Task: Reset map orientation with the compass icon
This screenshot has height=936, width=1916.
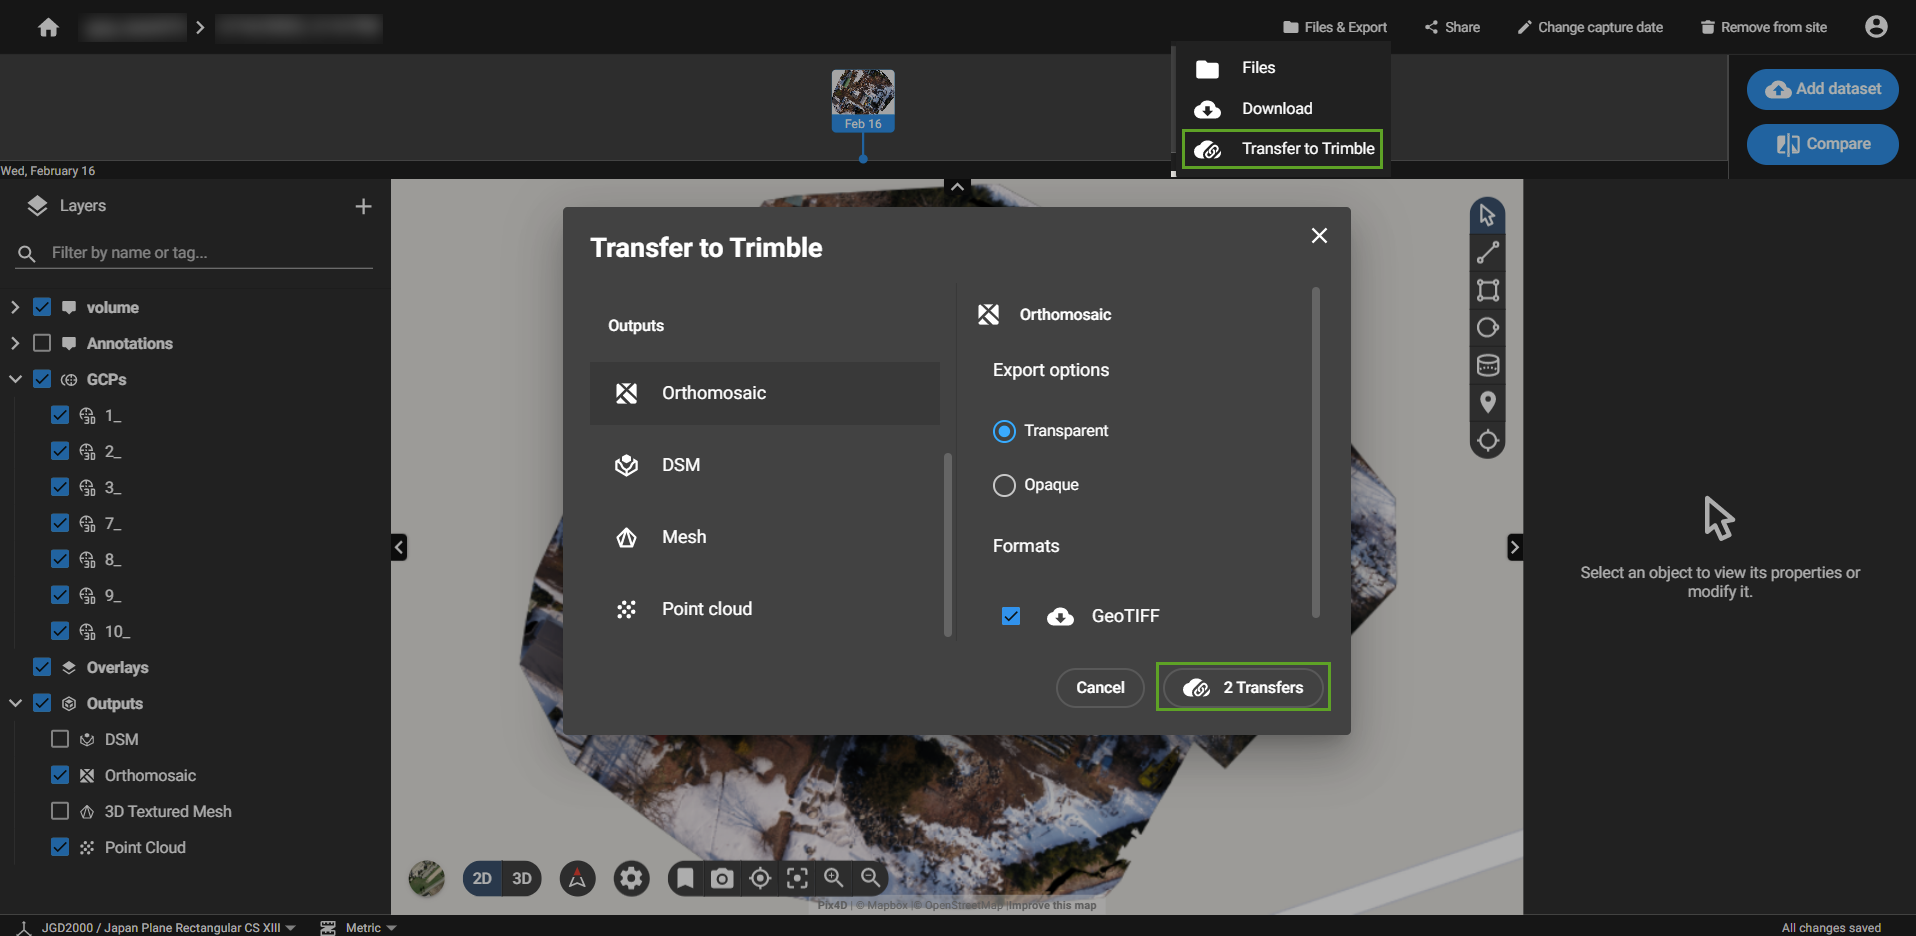Action: click(577, 878)
